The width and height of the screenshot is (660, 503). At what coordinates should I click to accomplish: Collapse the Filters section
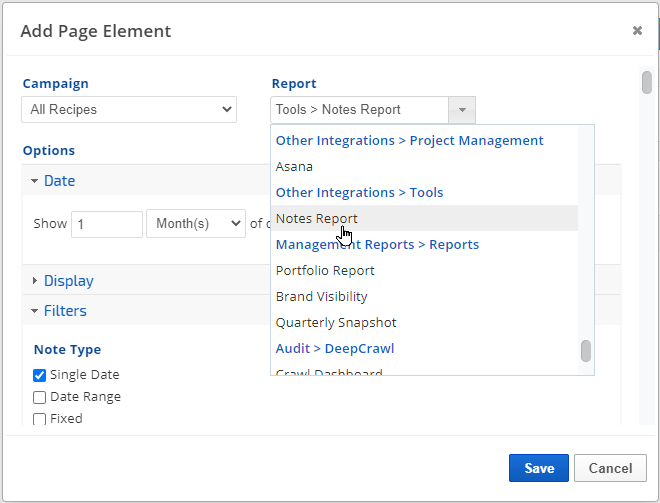58,311
